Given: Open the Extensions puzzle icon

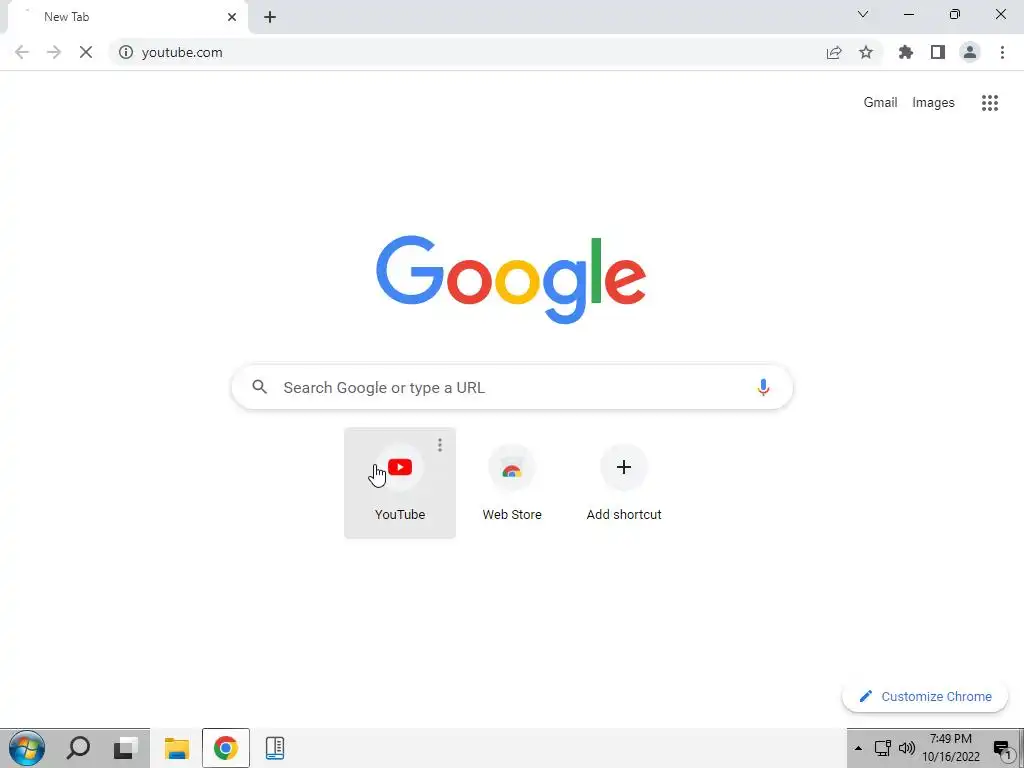Looking at the screenshot, I should pos(906,52).
